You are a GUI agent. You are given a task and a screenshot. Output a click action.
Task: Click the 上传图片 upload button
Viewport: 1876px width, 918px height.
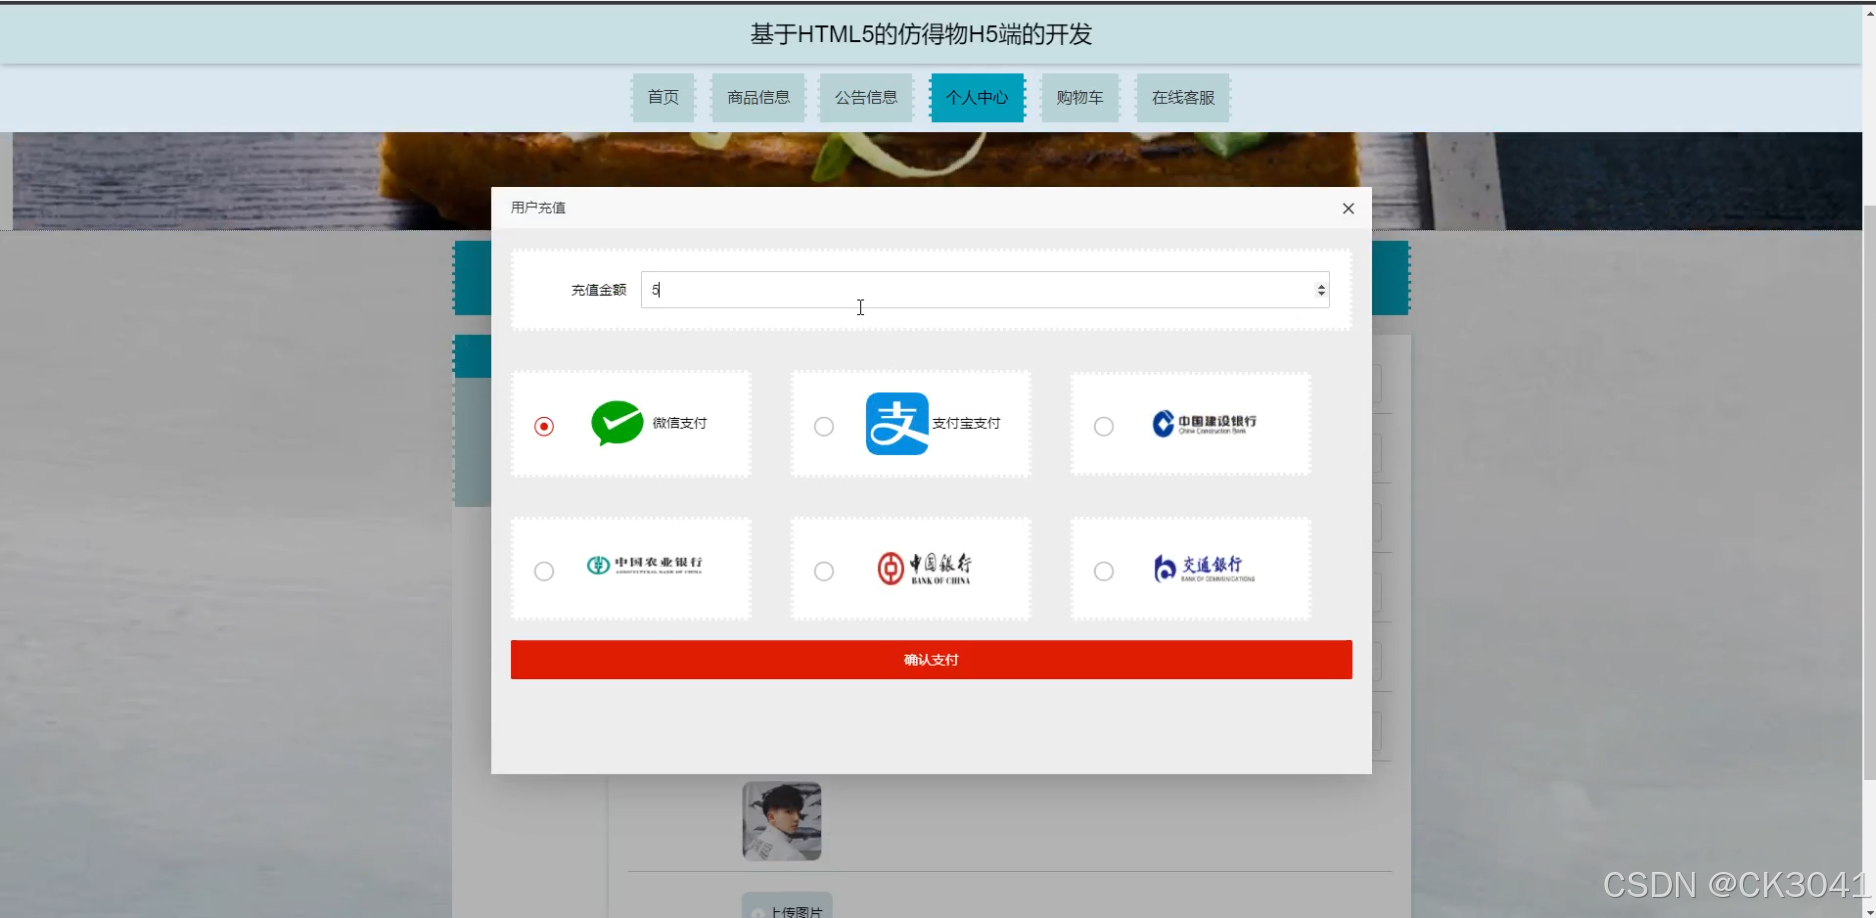[x=786, y=908]
